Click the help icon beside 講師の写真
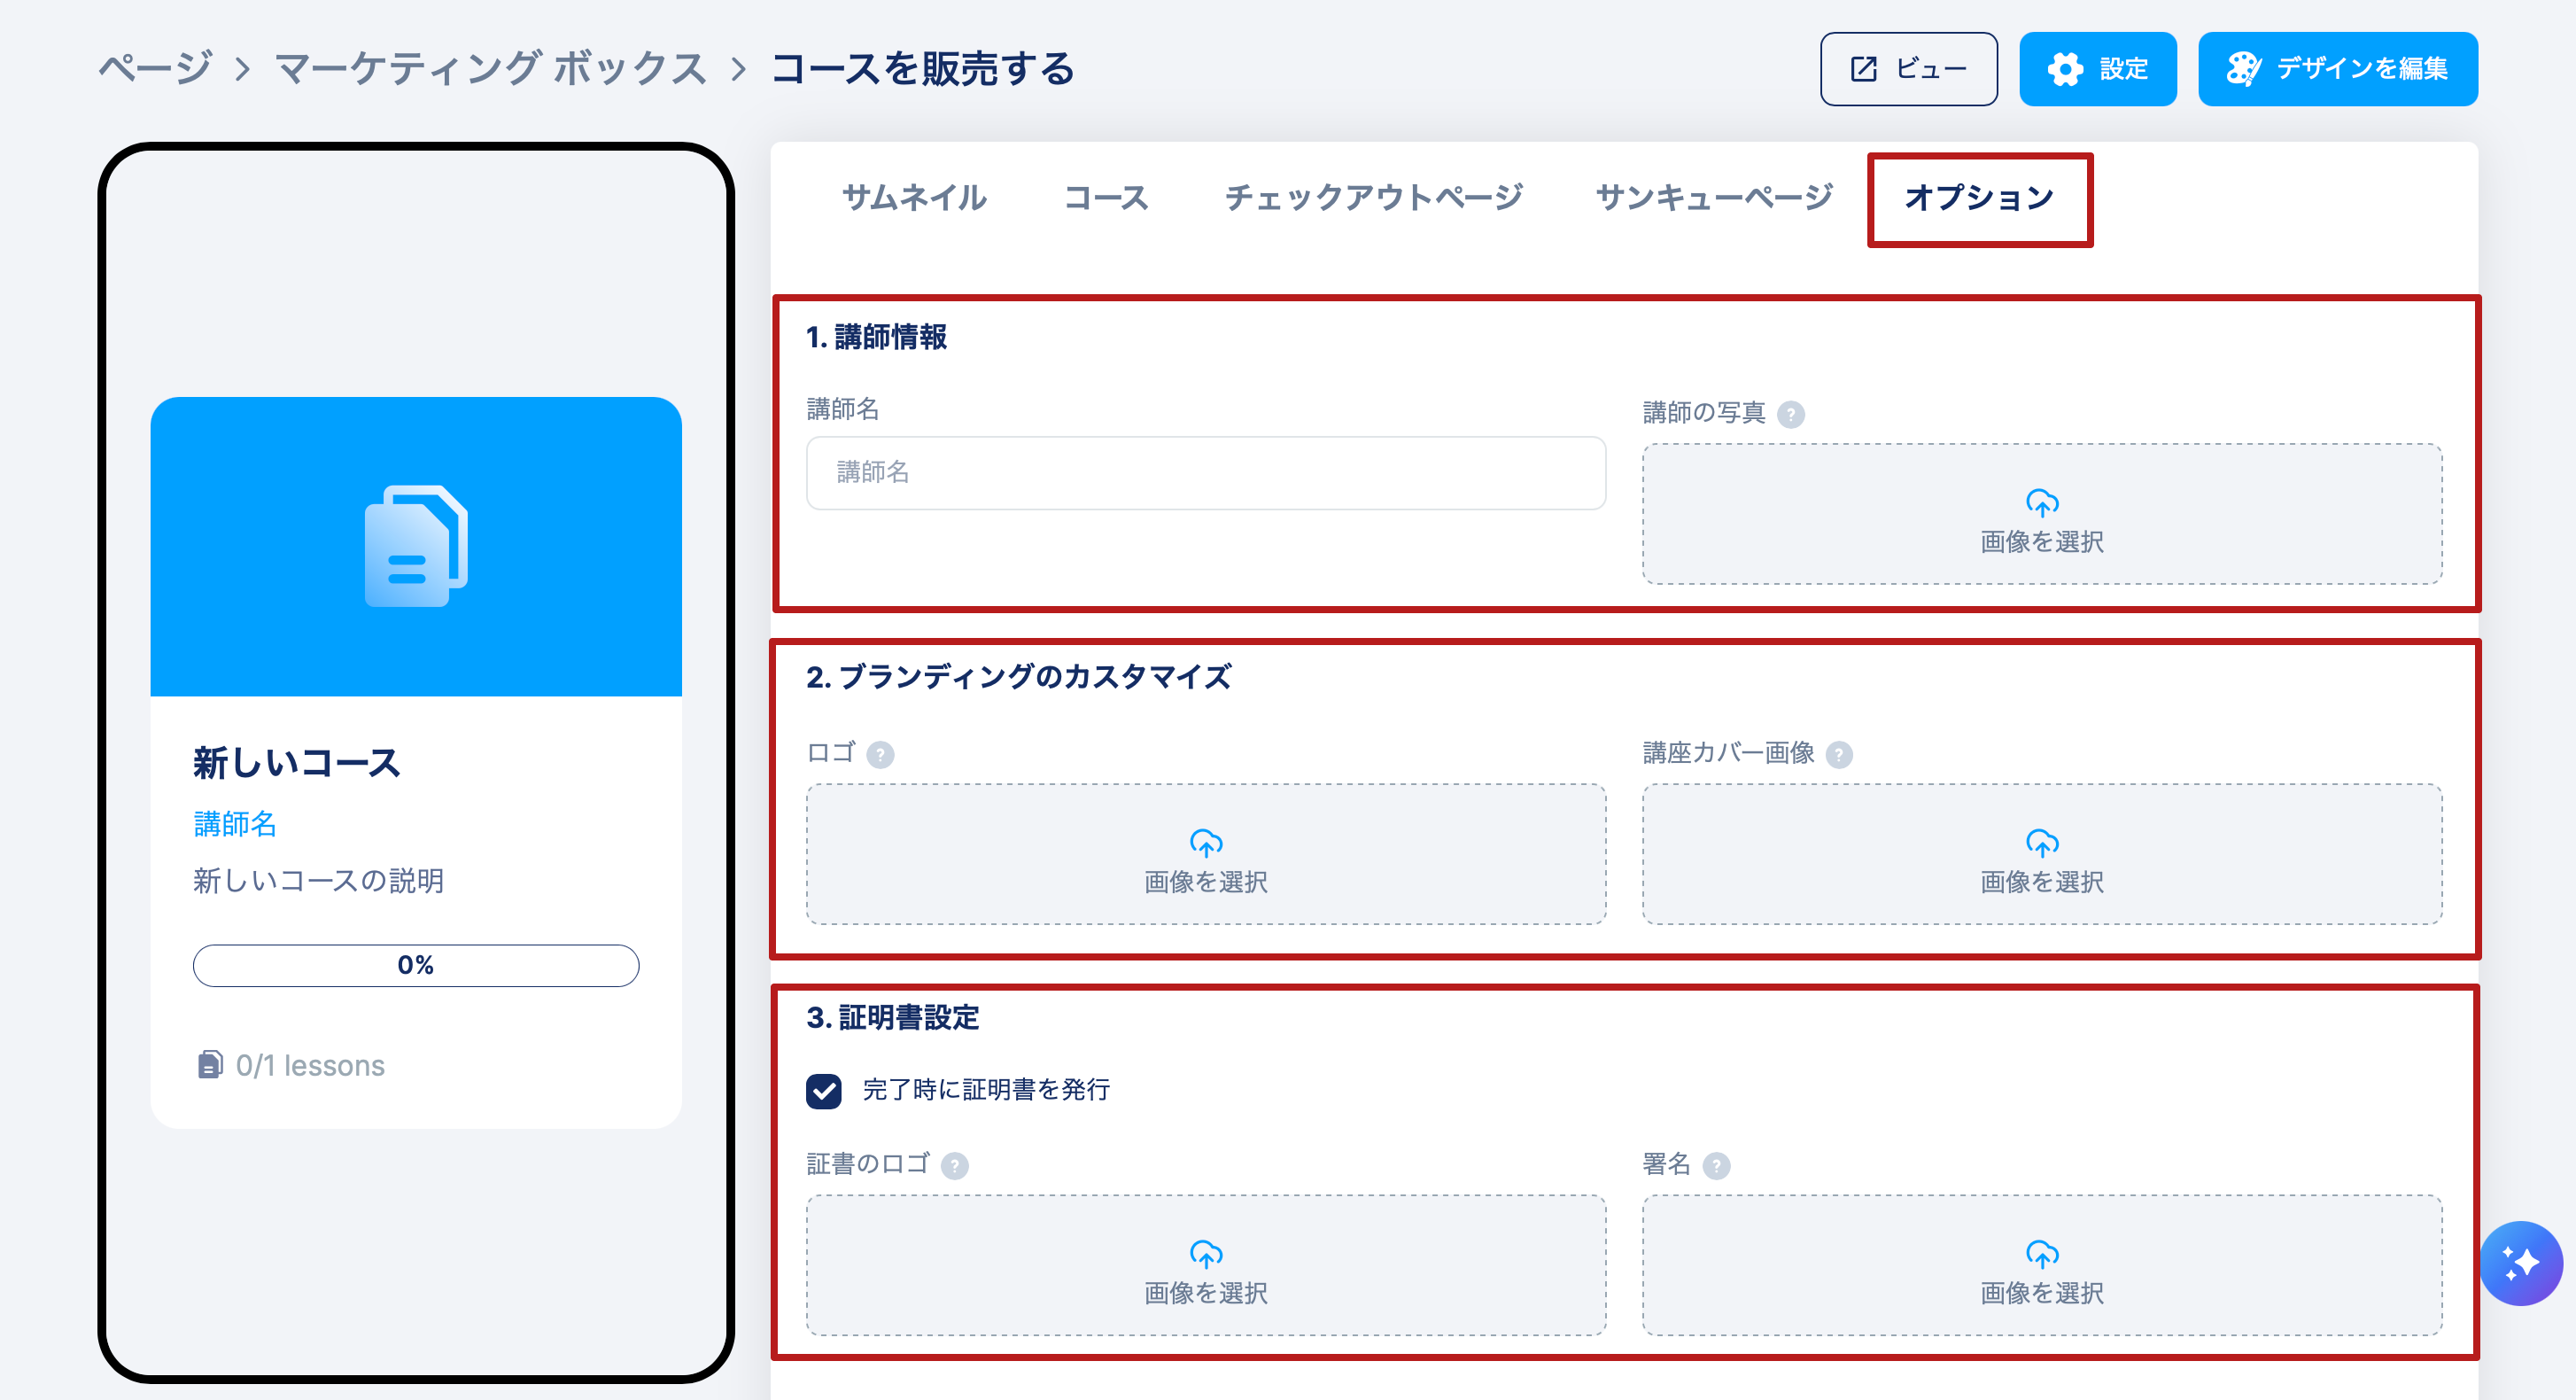 1790,414
